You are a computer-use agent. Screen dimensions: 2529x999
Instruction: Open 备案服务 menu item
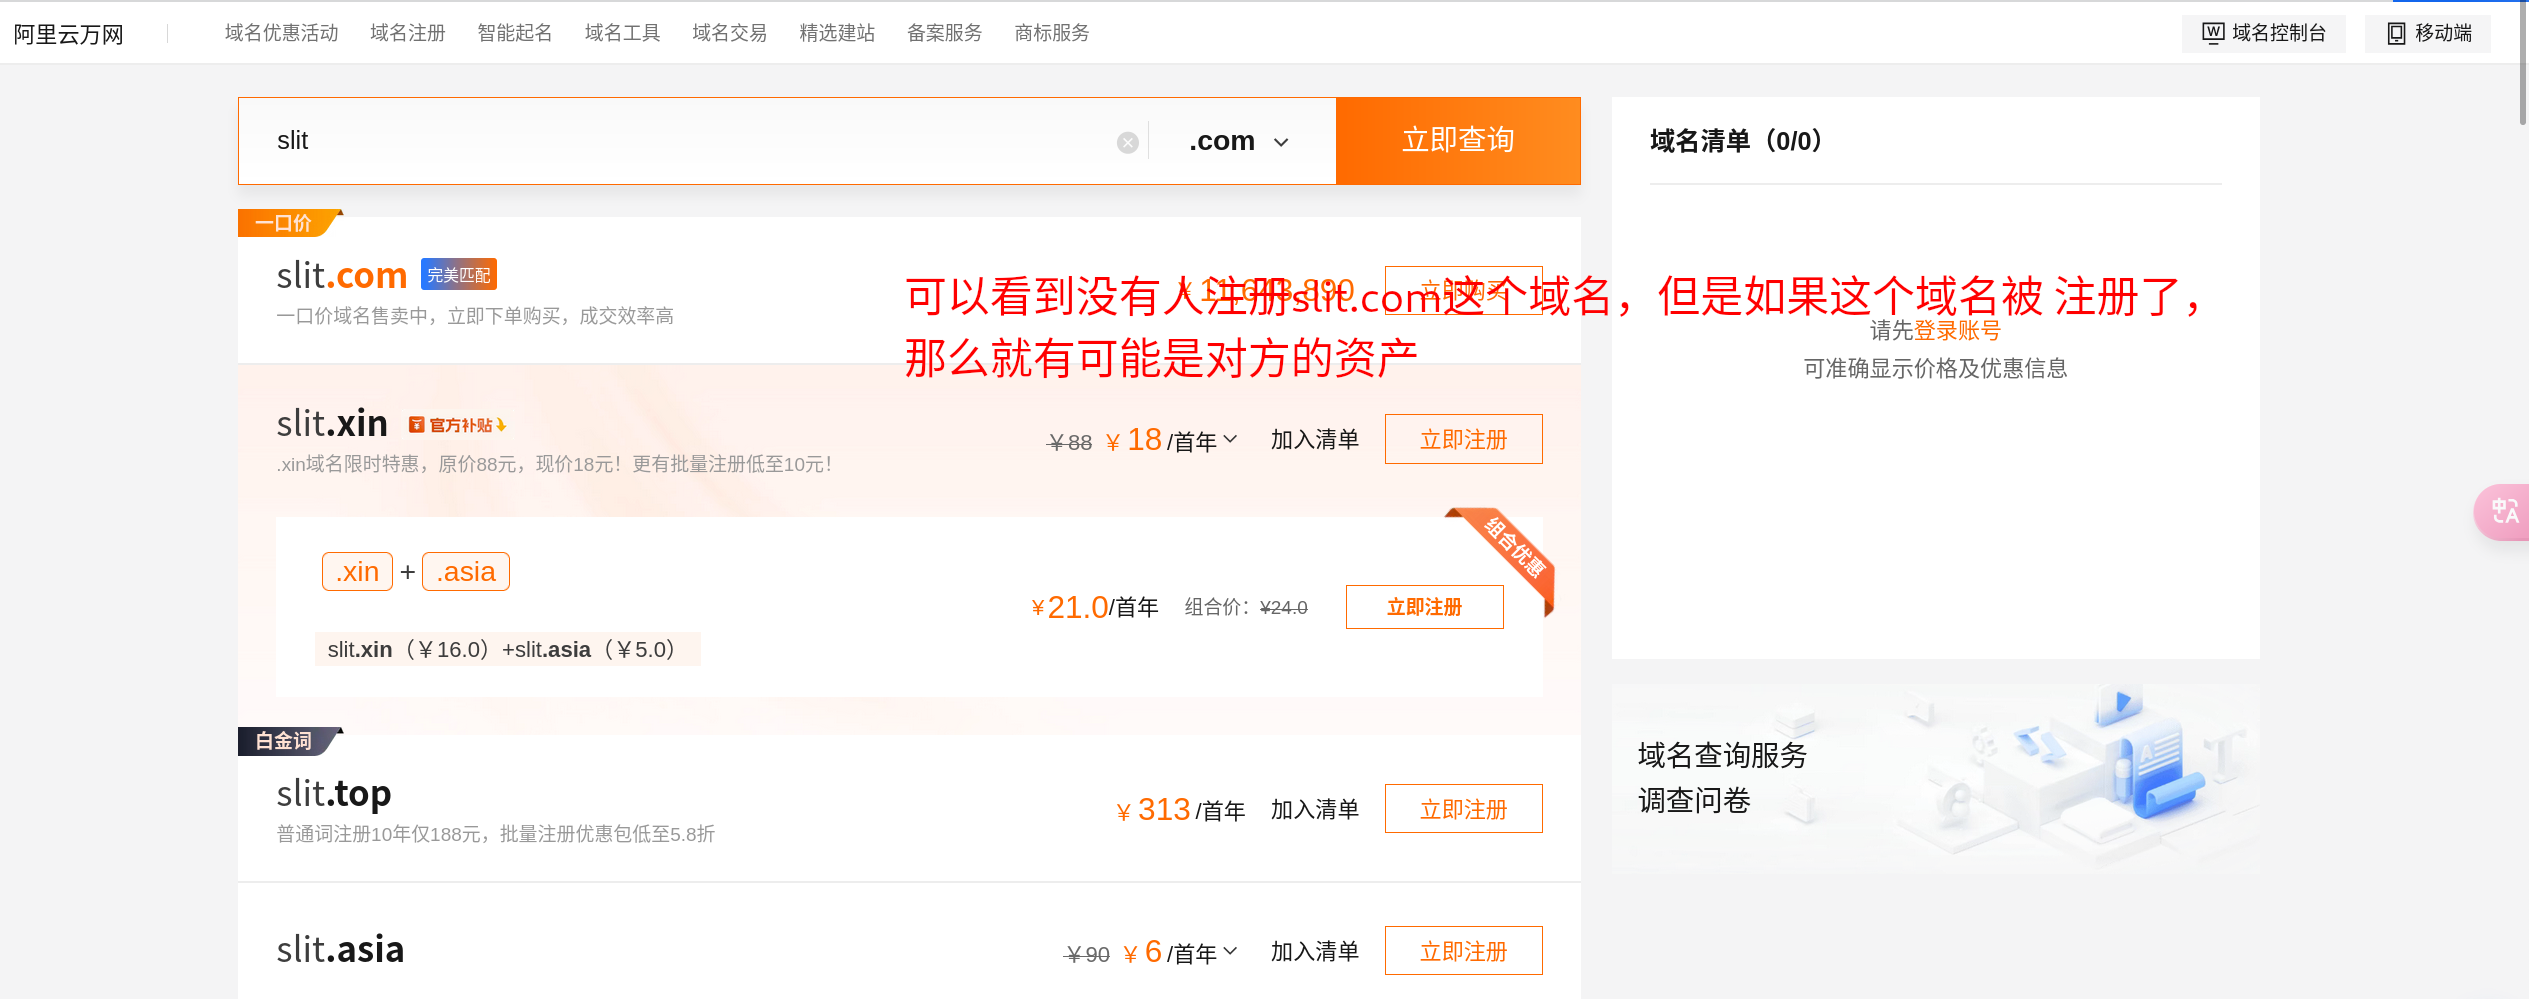click(x=945, y=33)
